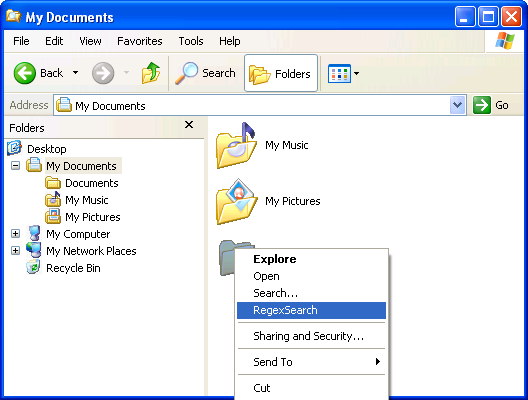Viewport: 528px width, 400px height.
Task: Click the Recycle Bin tree icon
Action: click(33, 268)
